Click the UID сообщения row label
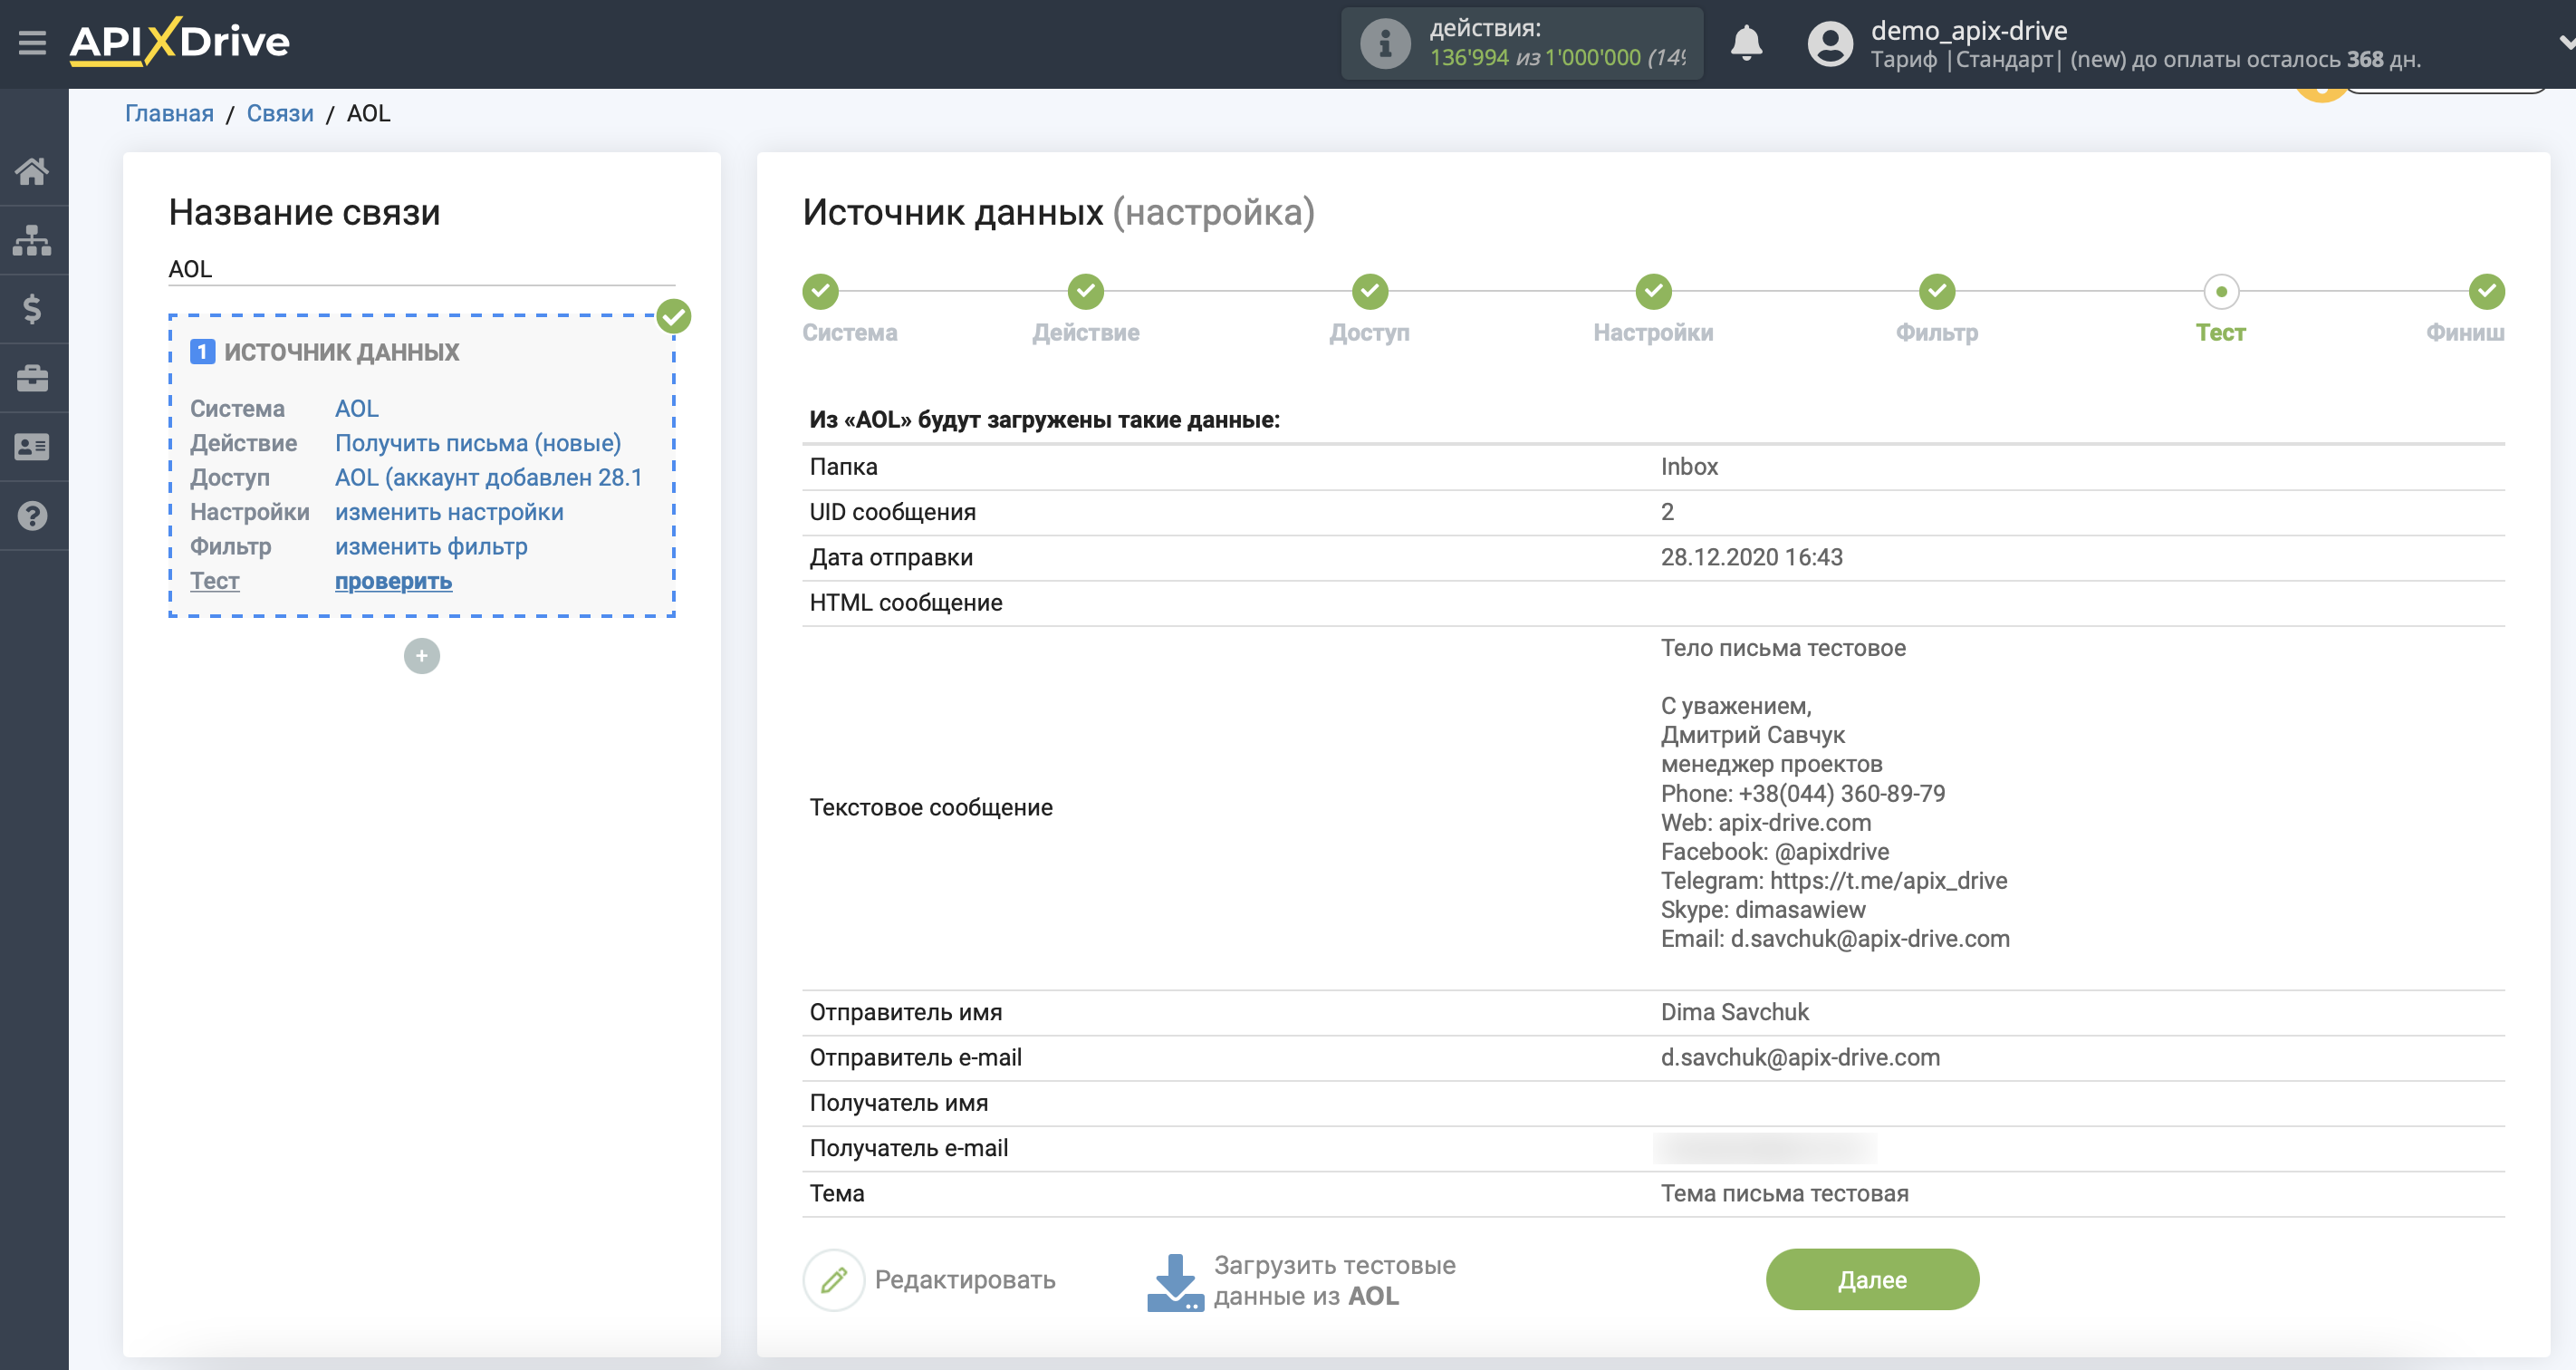 (892, 512)
